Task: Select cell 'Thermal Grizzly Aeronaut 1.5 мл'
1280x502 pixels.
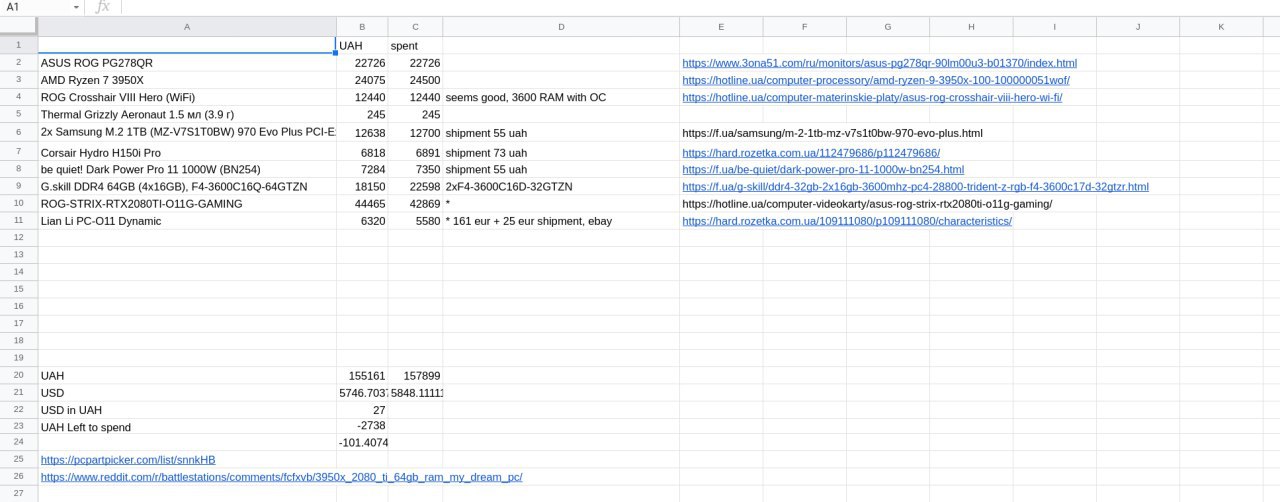Action: tap(187, 114)
